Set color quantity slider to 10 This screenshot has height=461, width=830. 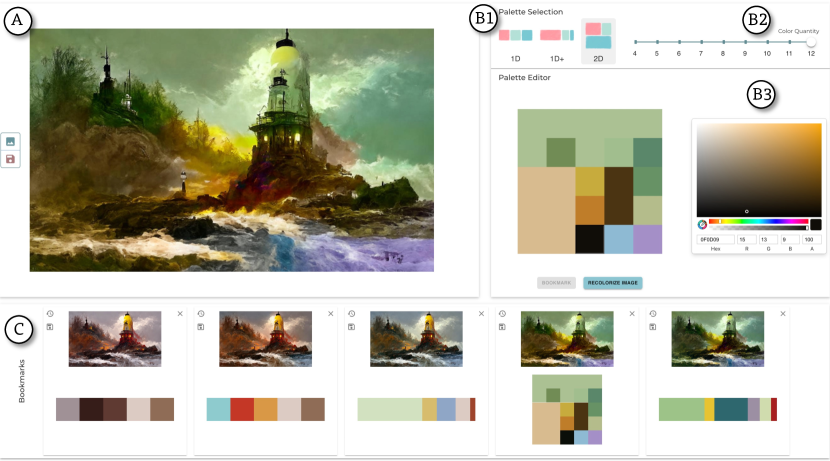768,42
